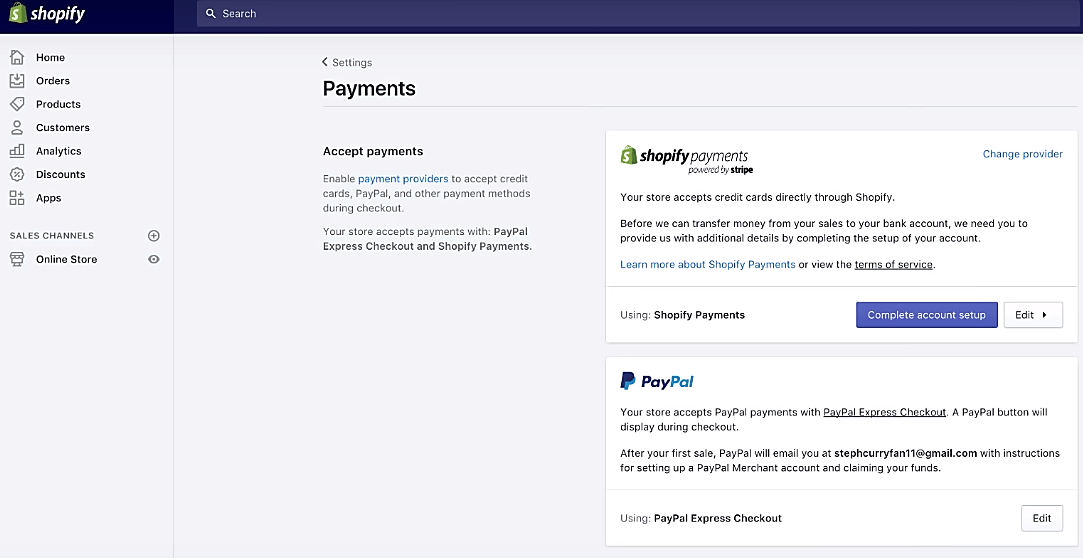Click the Products tag icon

[17, 104]
